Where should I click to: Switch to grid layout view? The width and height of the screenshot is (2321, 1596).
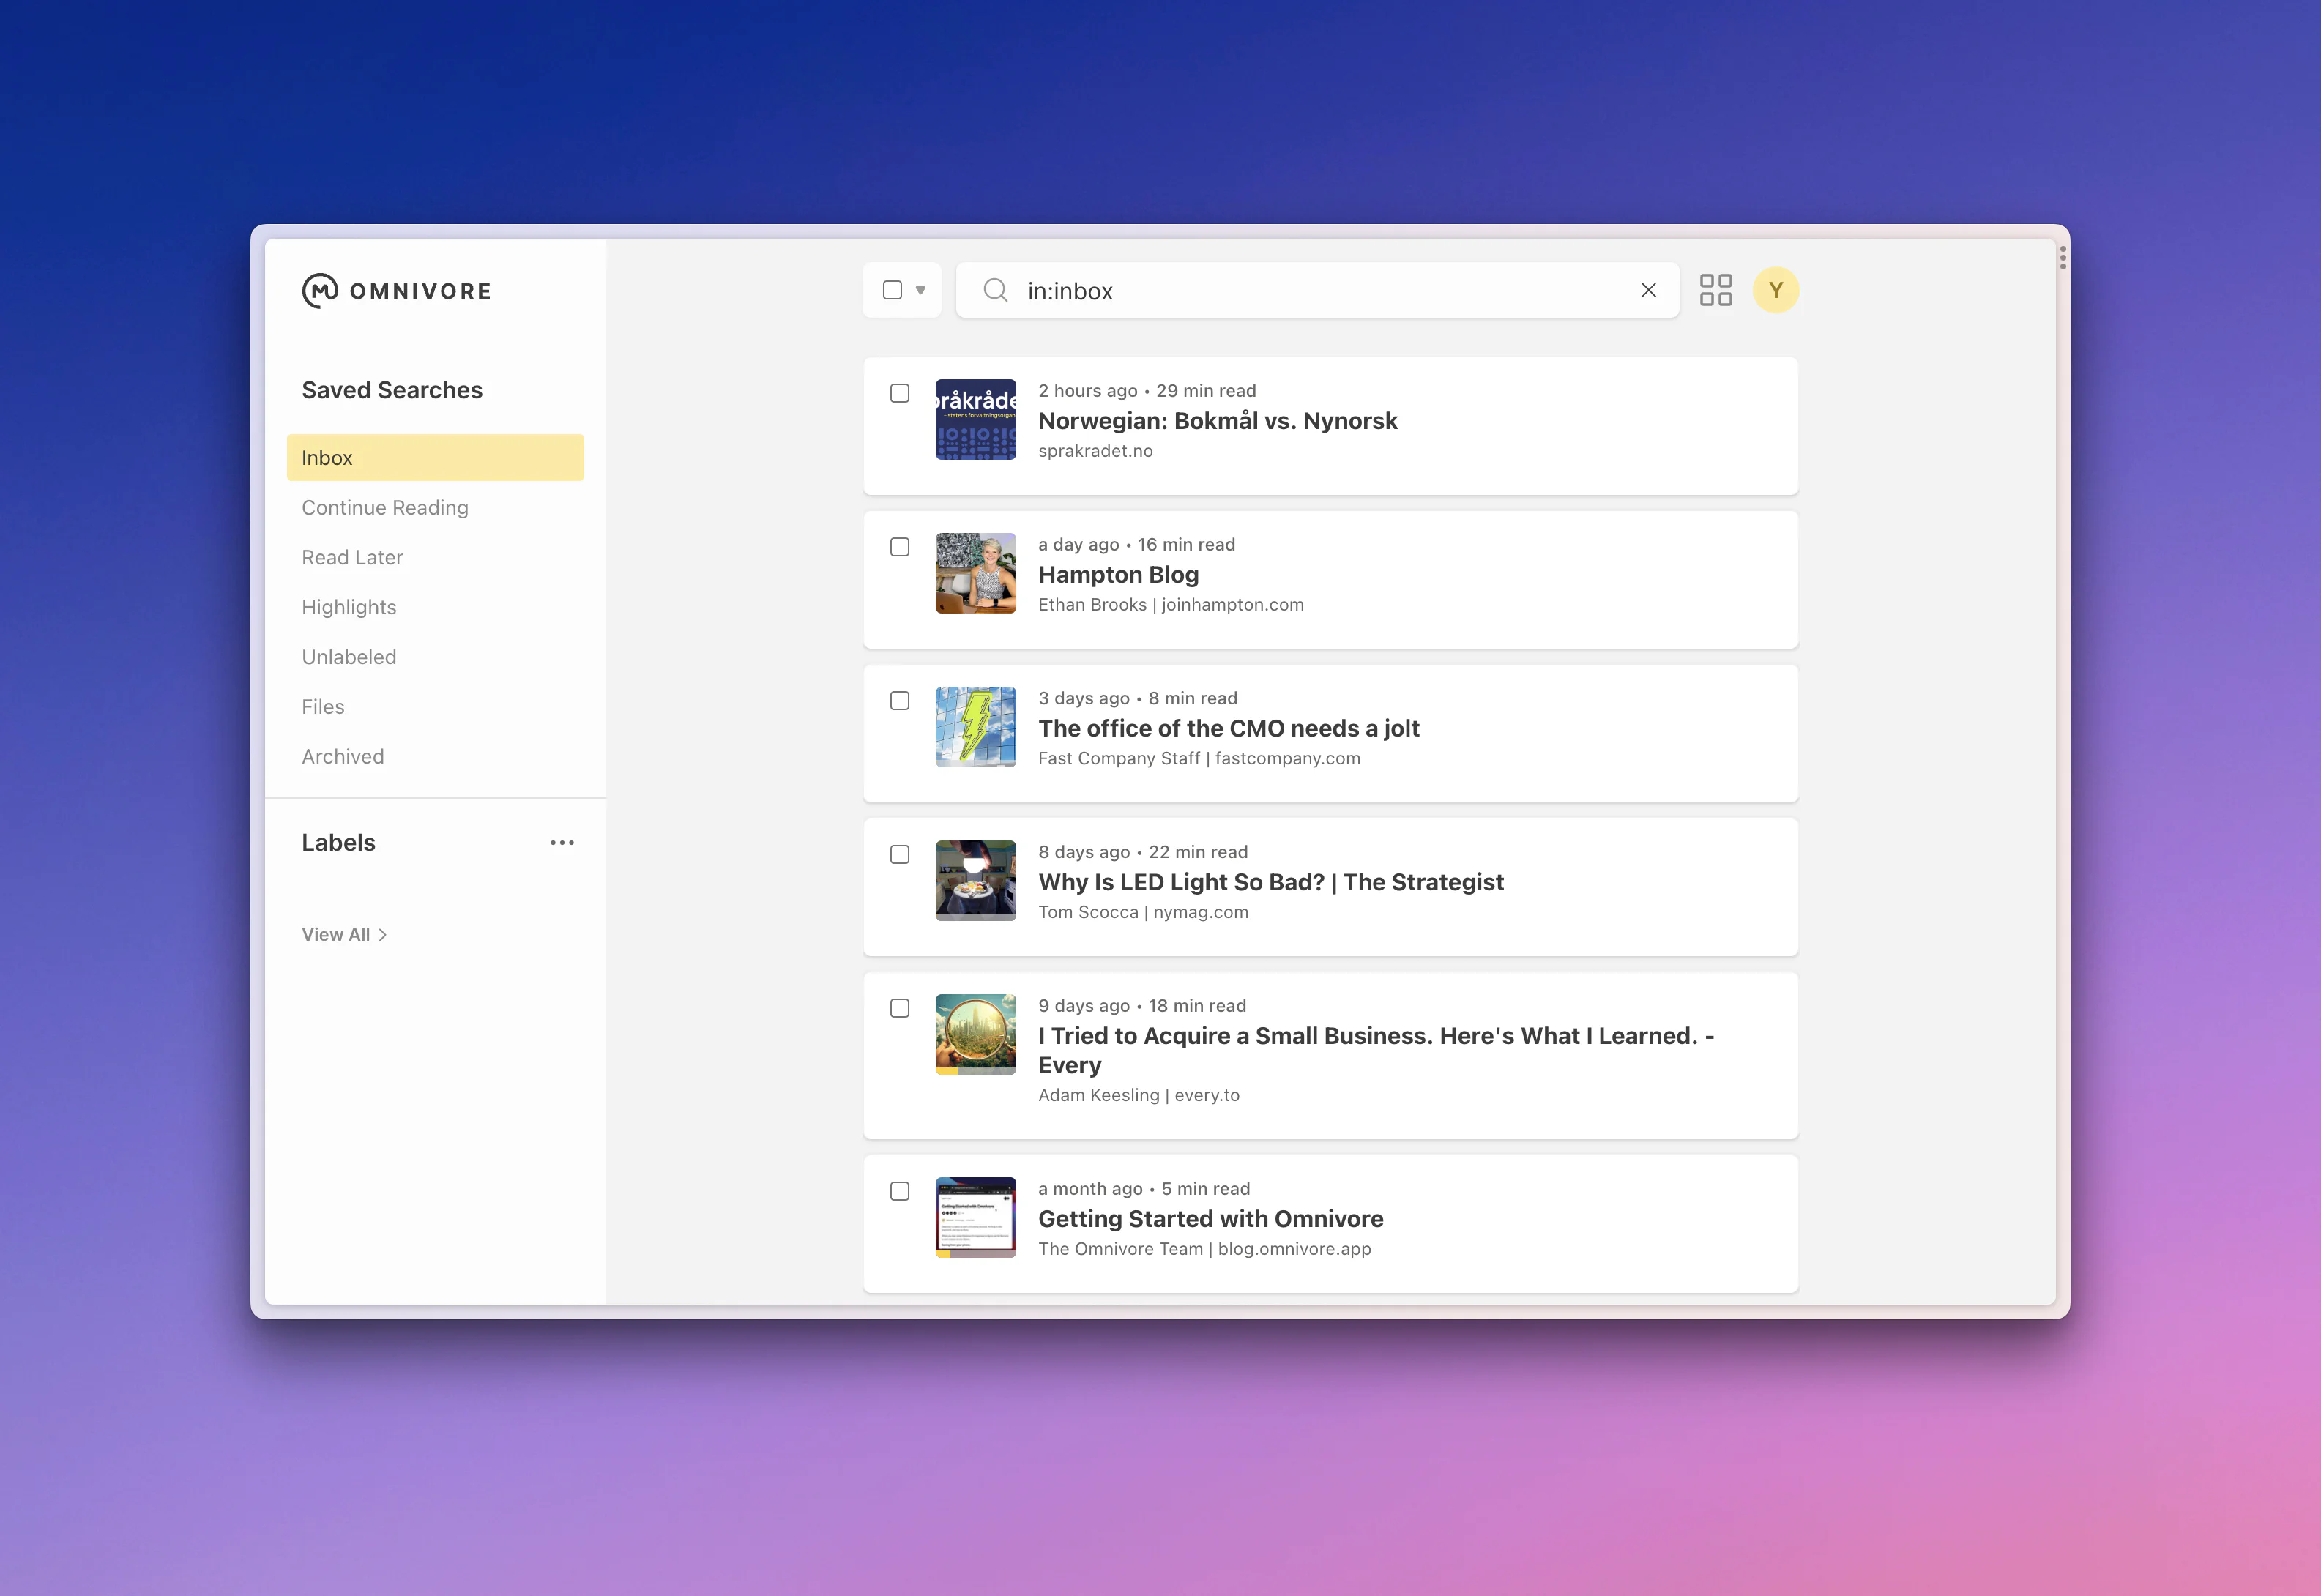pos(1715,290)
